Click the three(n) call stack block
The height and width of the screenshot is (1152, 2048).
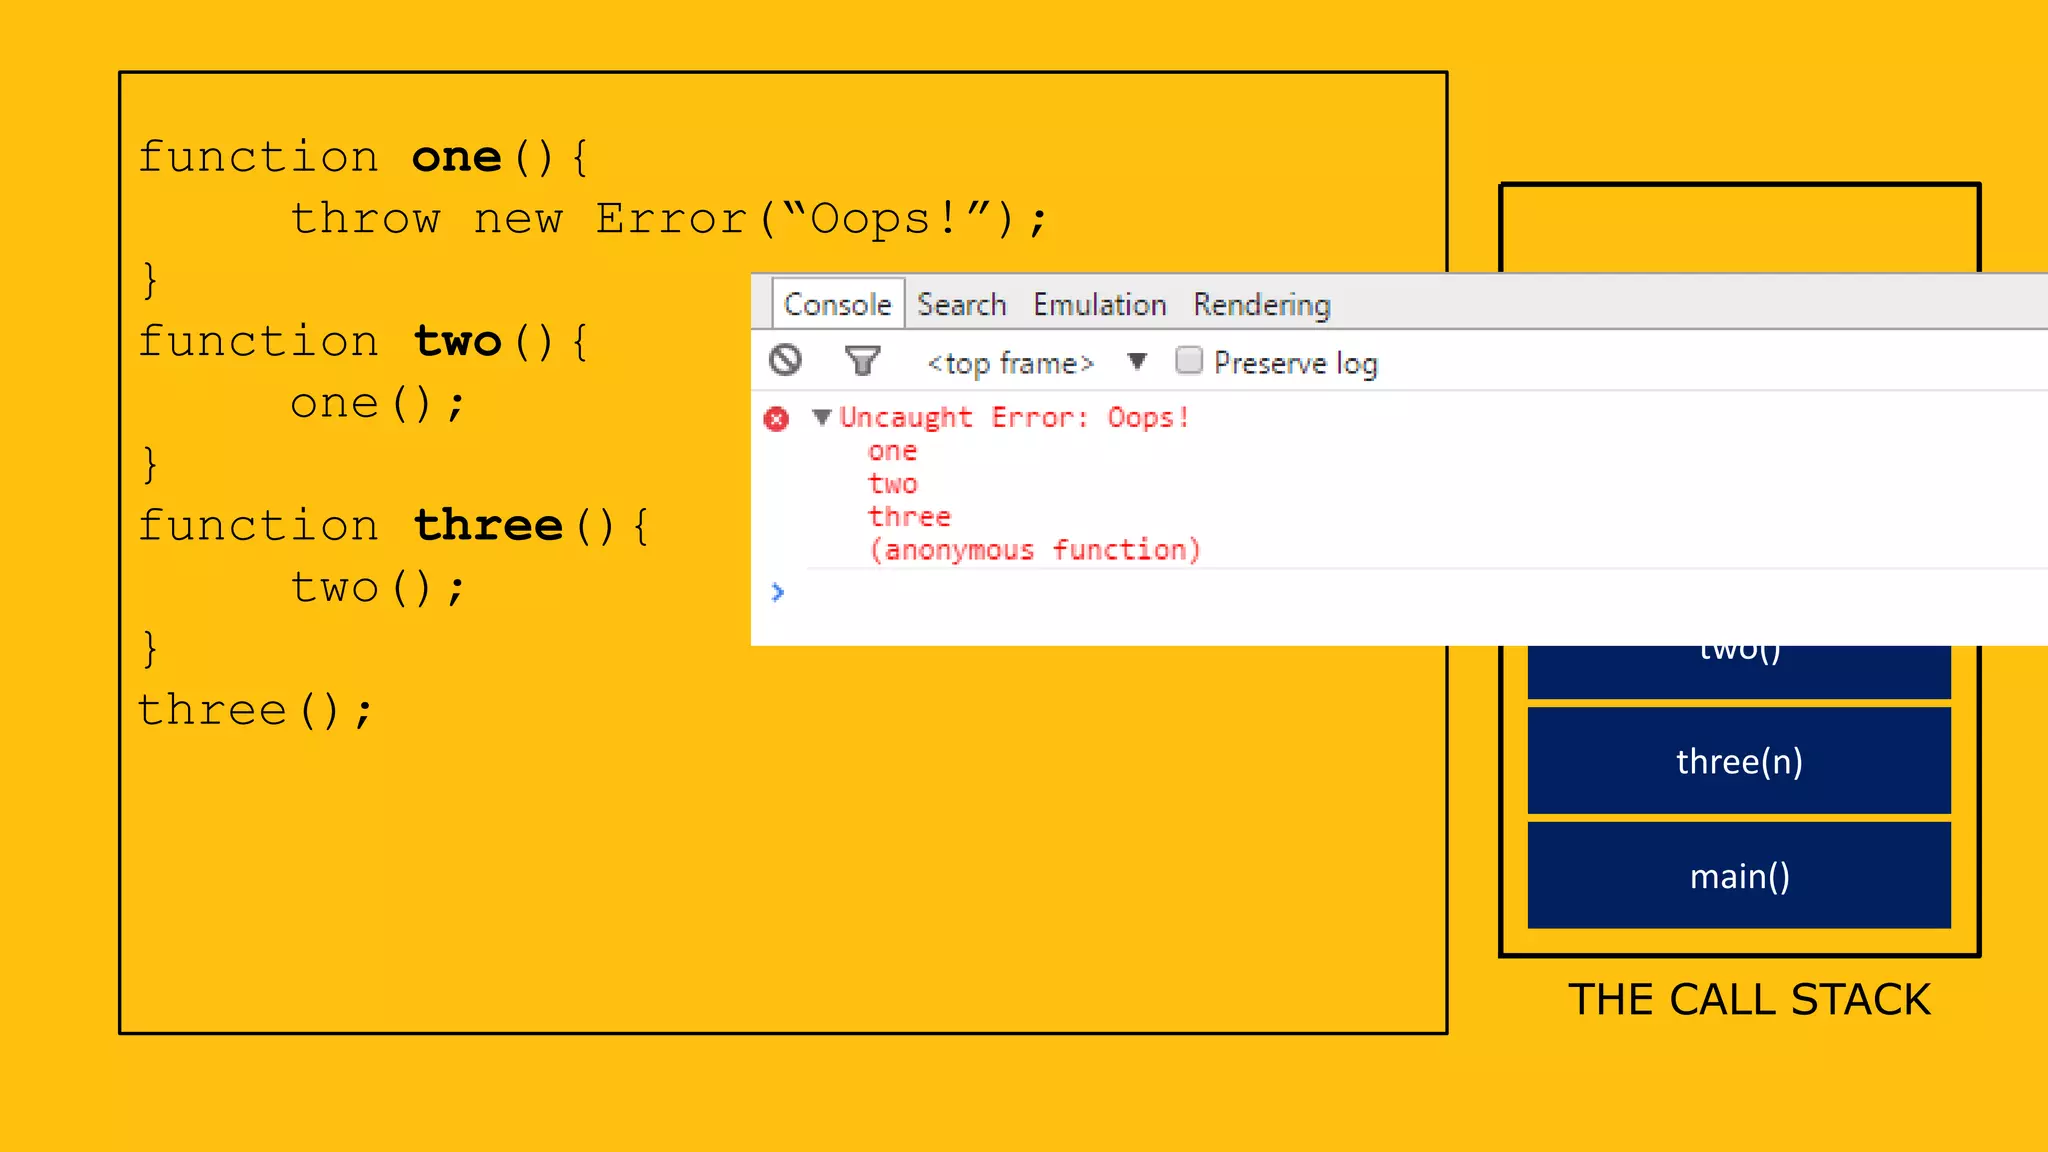pyautogui.click(x=1738, y=761)
